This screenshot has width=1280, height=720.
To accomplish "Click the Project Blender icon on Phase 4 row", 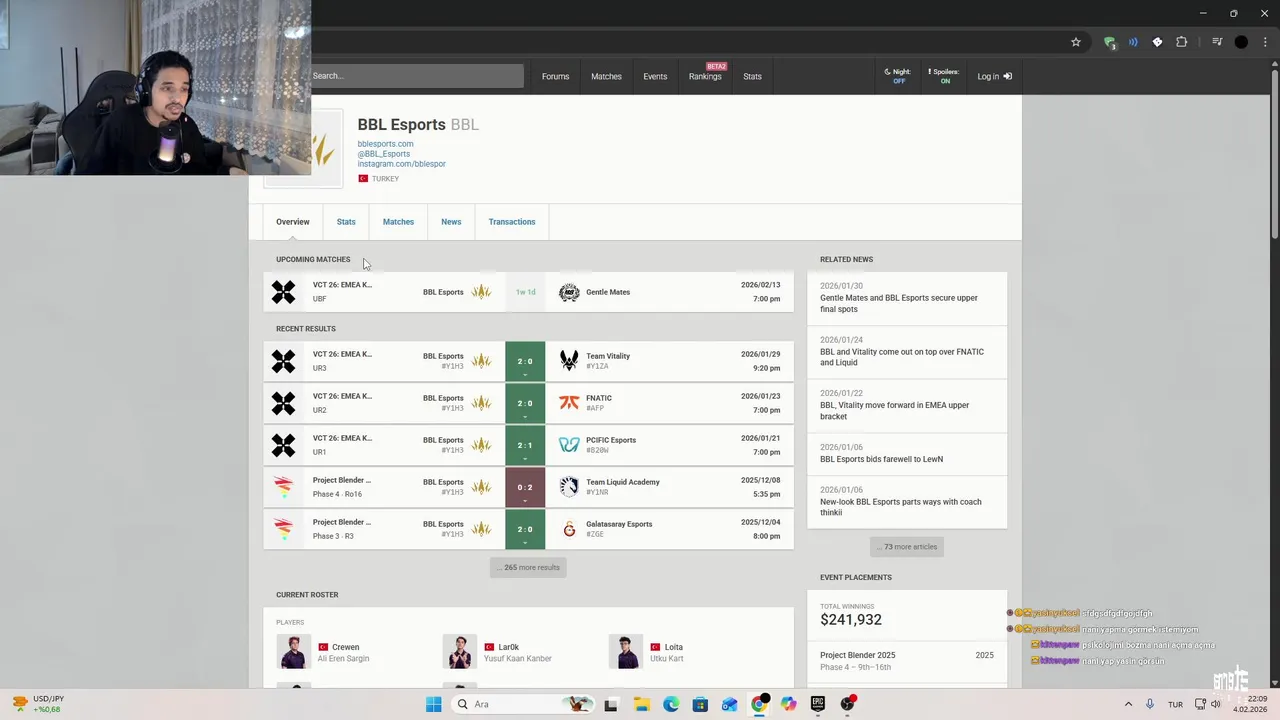I will pyautogui.click(x=284, y=487).
